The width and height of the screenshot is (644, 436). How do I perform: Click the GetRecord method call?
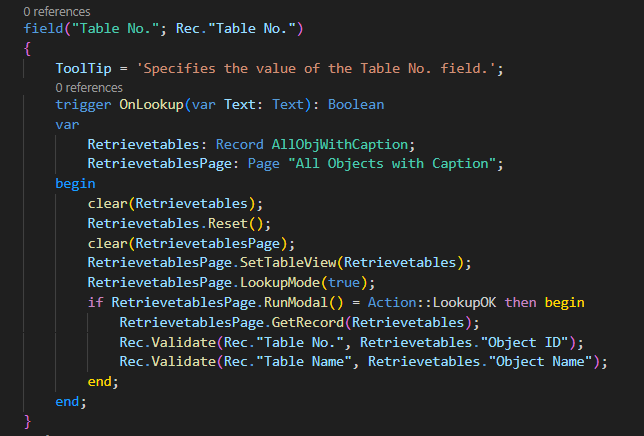[x=308, y=322]
